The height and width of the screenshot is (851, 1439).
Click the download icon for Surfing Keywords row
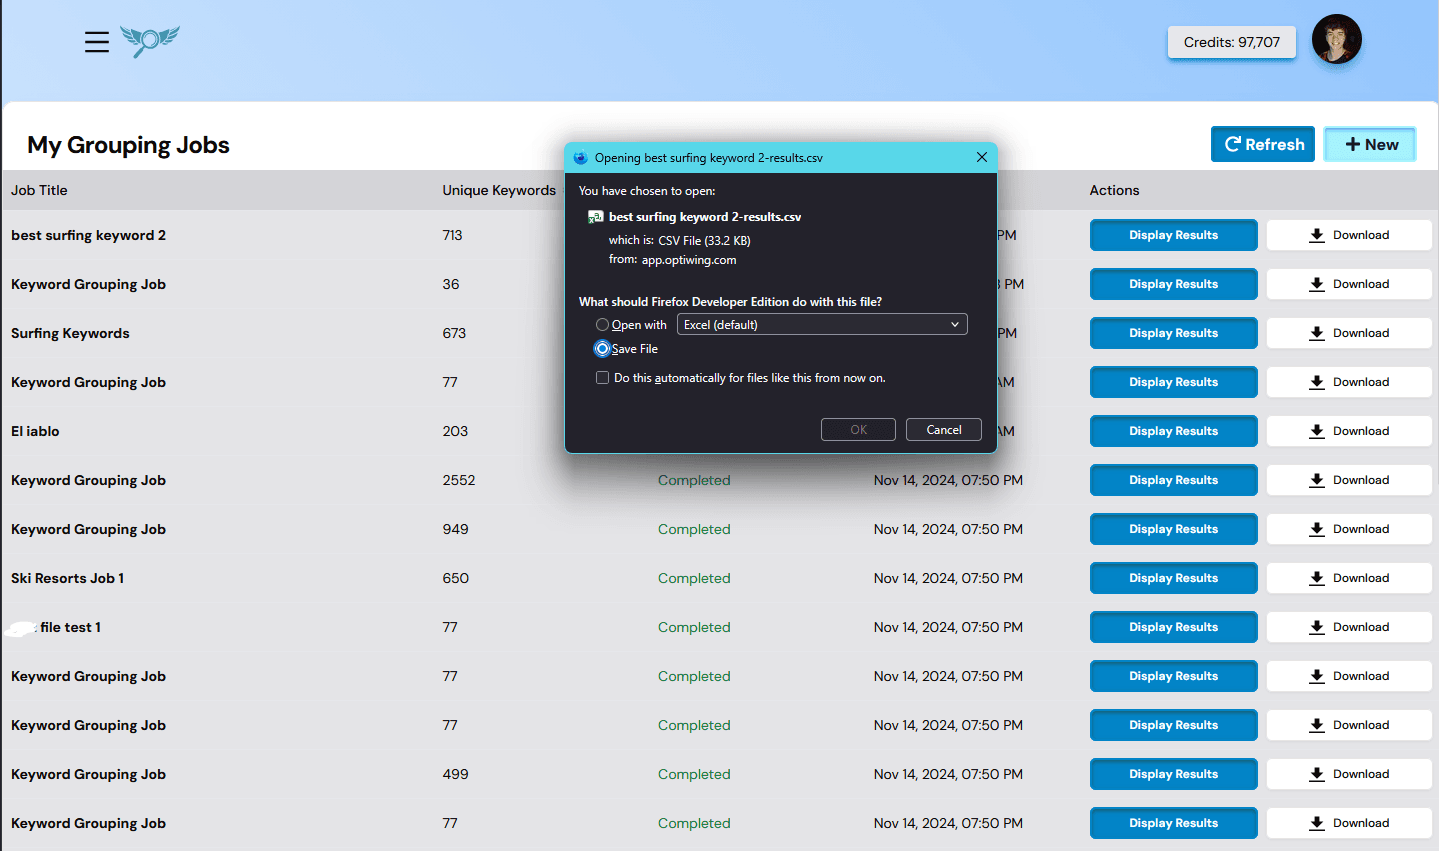(1314, 332)
